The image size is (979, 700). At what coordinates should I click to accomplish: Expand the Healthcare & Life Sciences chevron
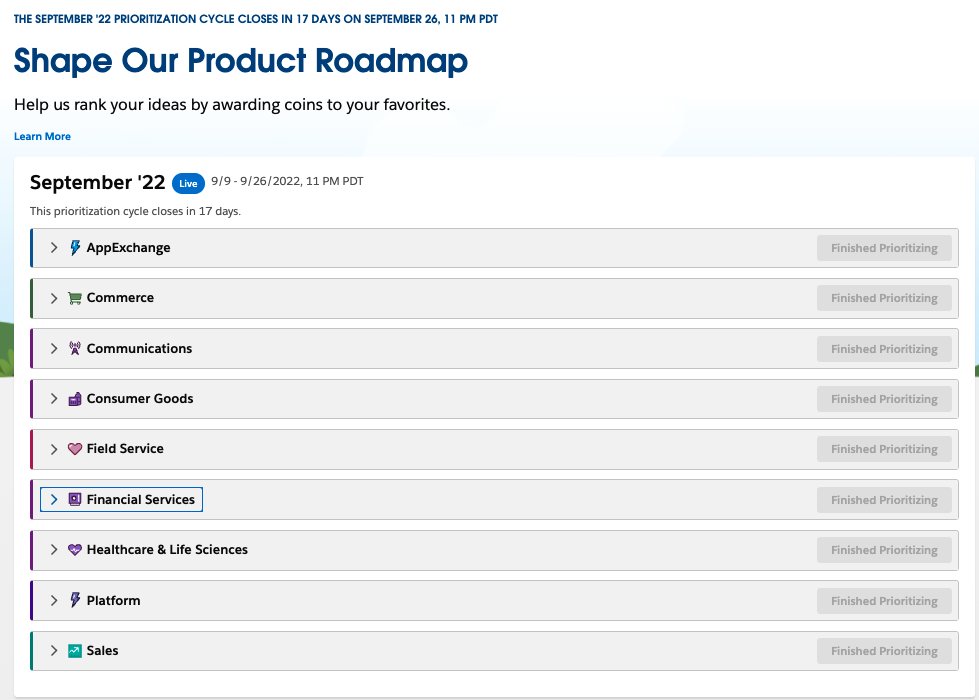click(x=54, y=550)
